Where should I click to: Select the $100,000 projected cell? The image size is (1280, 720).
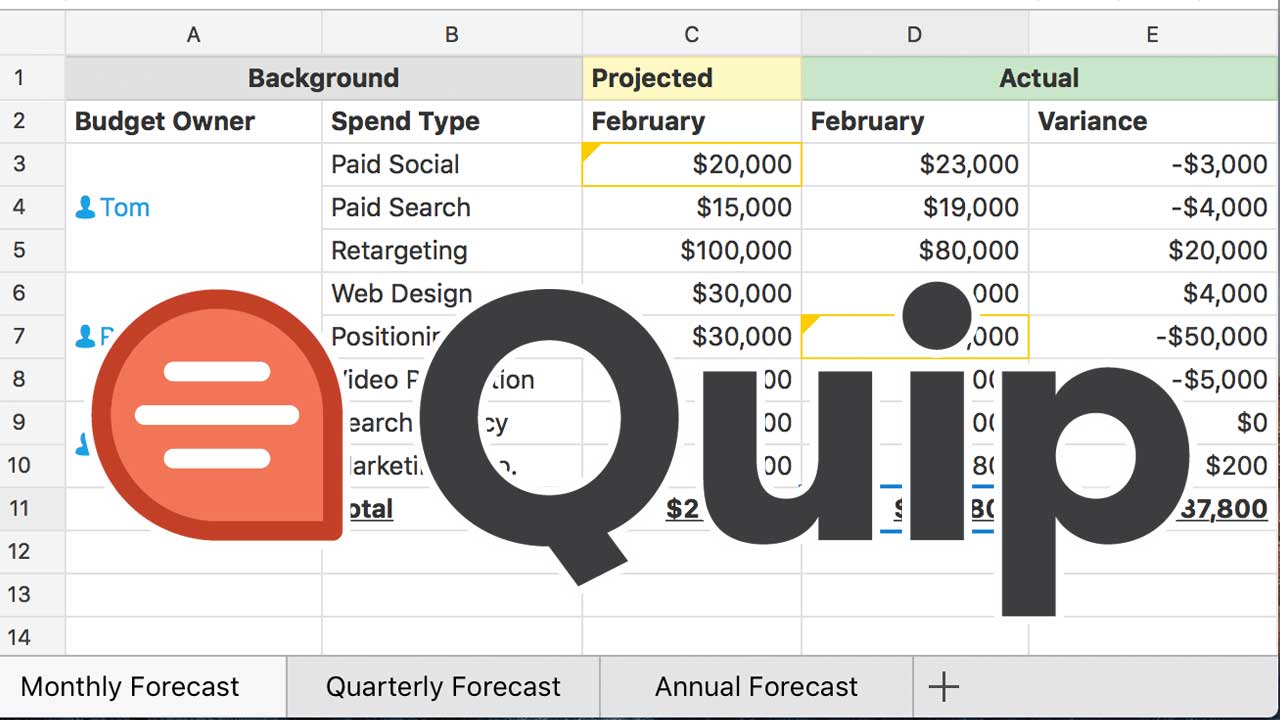point(692,250)
